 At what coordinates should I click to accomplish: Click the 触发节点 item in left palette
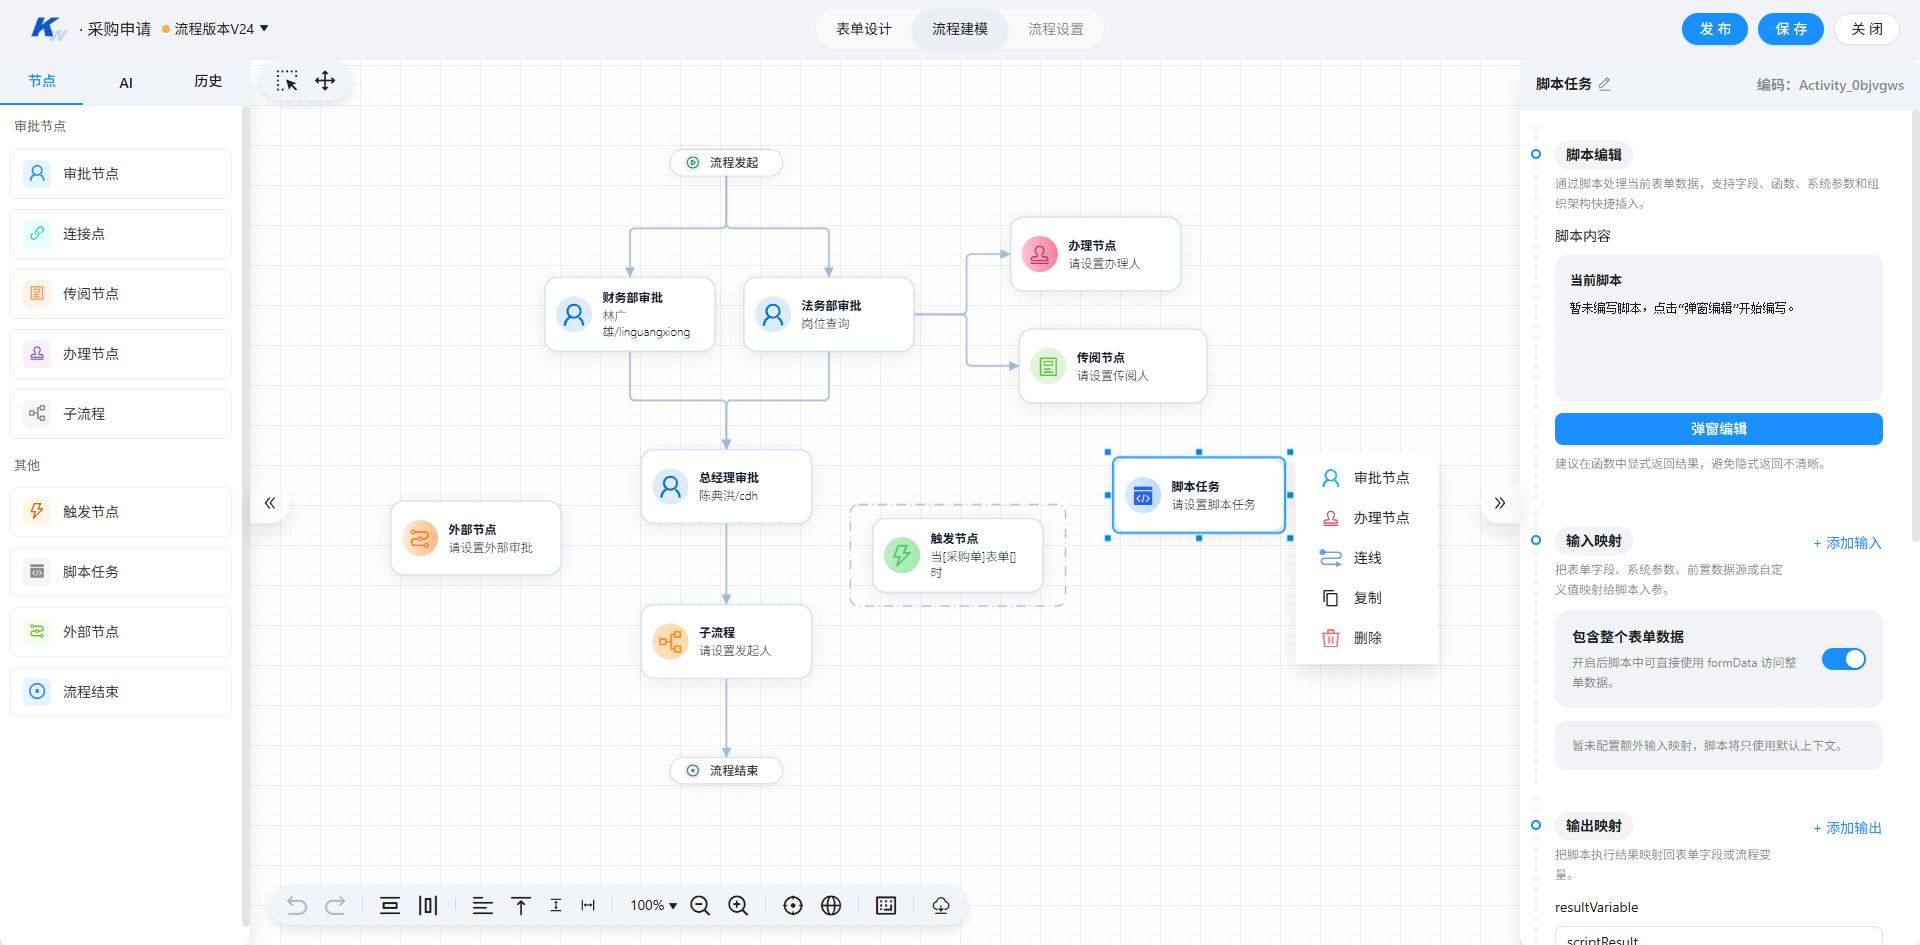(x=121, y=512)
